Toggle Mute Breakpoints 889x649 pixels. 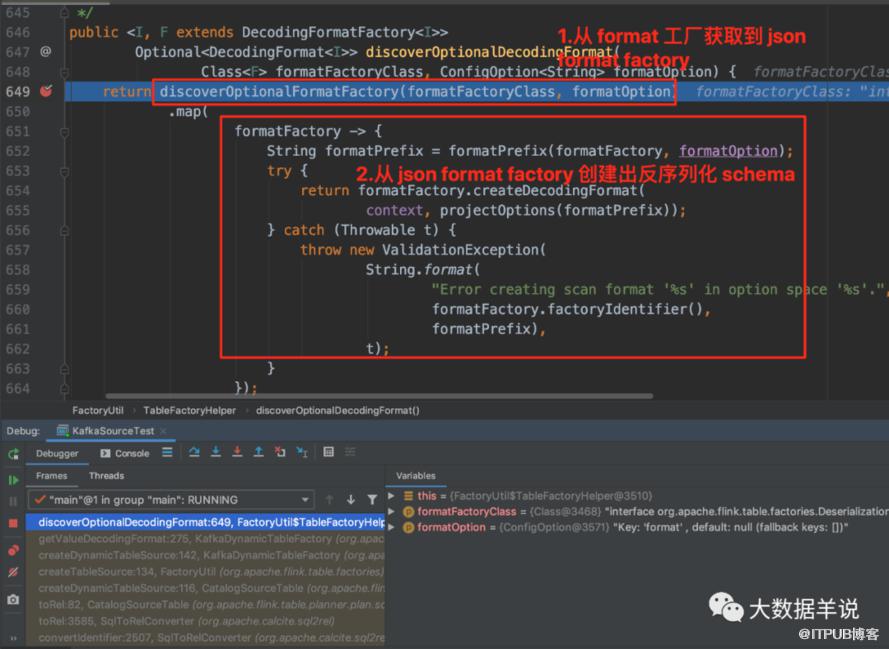[14, 572]
